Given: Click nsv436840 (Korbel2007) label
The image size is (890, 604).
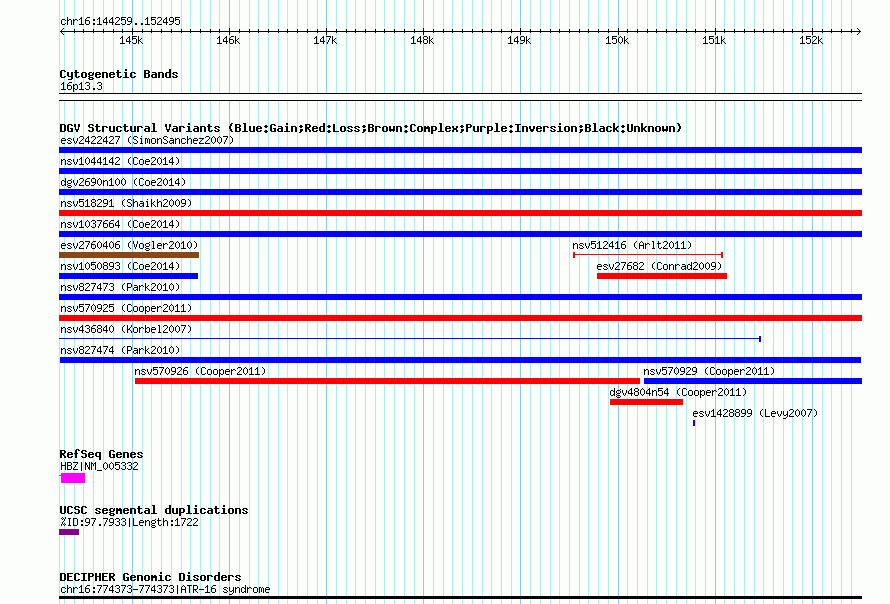Looking at the screenshot, I should click(126, 329).
